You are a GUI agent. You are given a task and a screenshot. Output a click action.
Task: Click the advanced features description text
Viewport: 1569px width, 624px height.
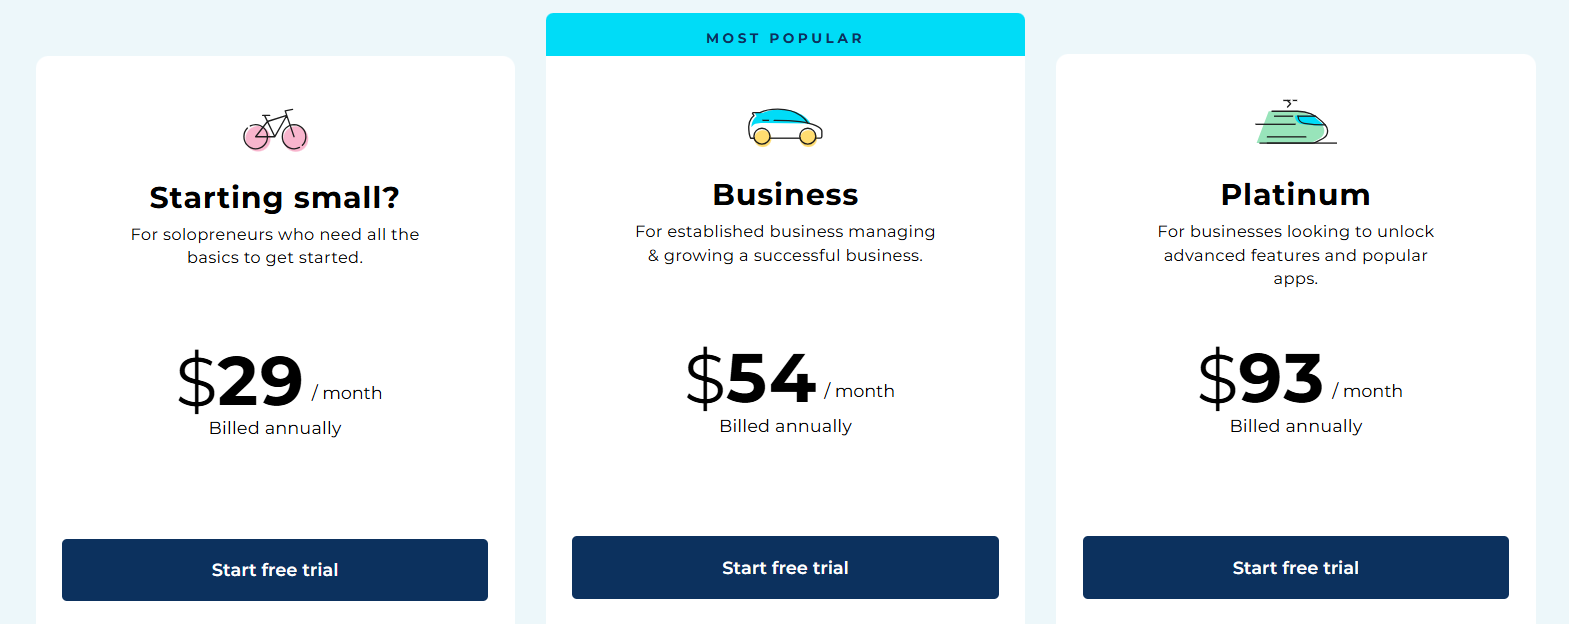1295,255
